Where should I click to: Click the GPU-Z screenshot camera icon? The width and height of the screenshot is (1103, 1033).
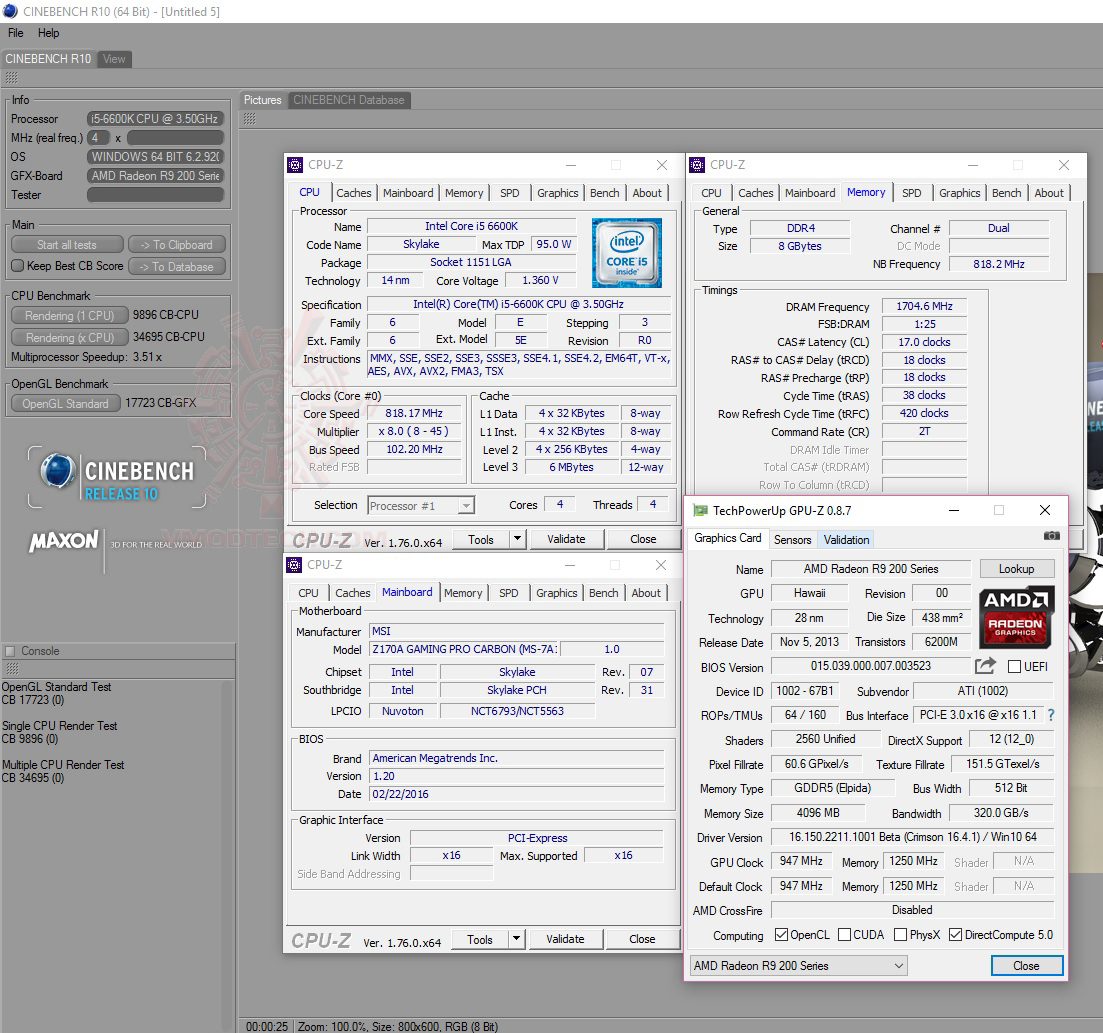[1051, 536]
